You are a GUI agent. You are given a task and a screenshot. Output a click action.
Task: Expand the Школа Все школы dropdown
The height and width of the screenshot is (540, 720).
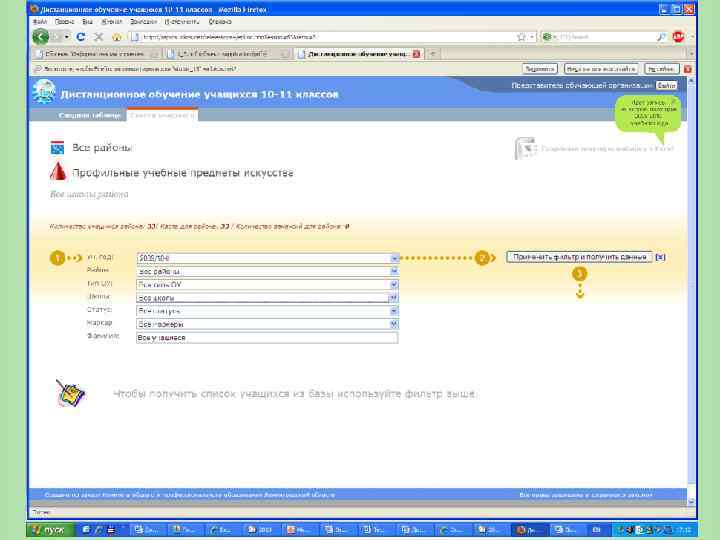(393, 298)
